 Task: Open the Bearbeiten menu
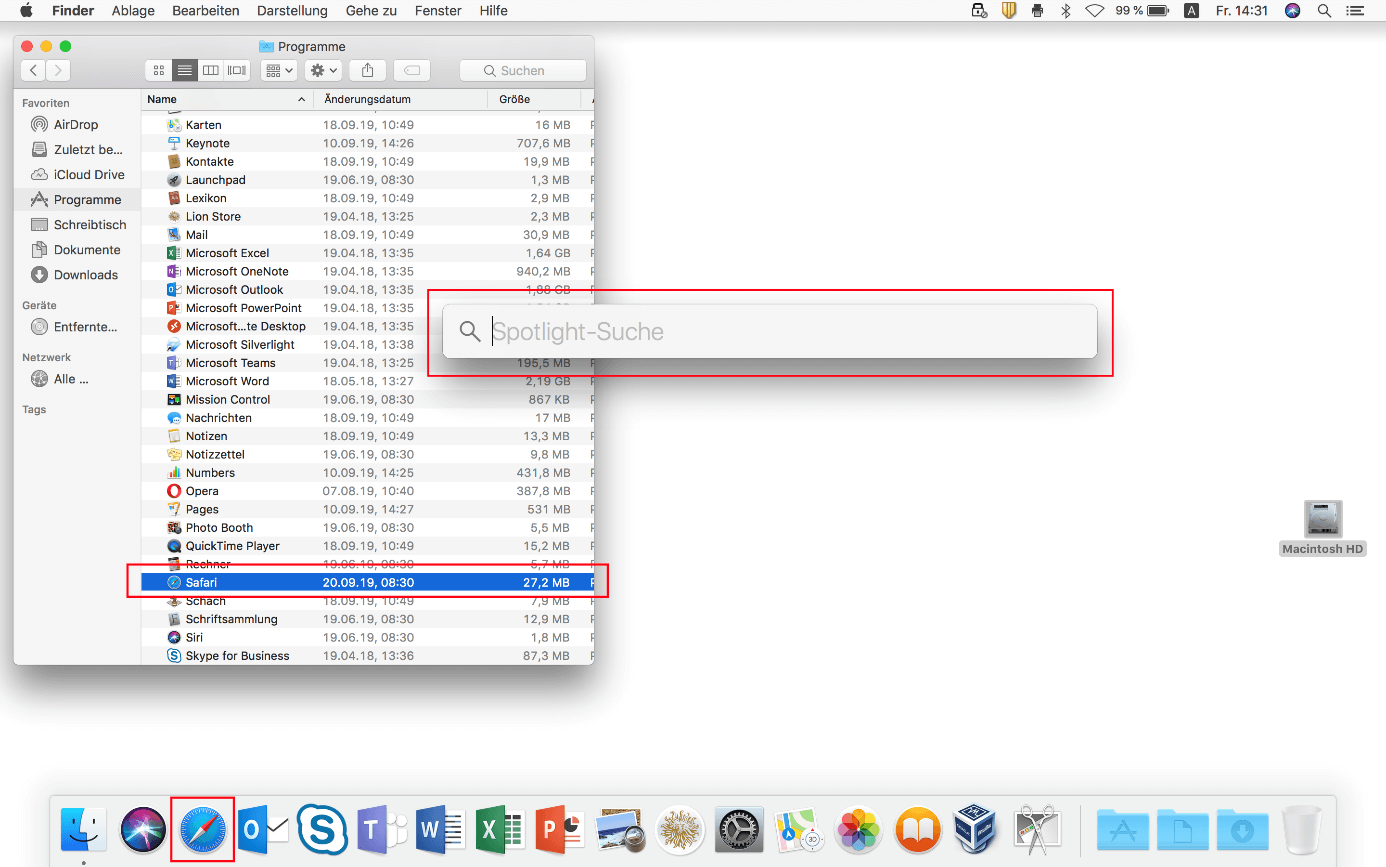(206, 11)
